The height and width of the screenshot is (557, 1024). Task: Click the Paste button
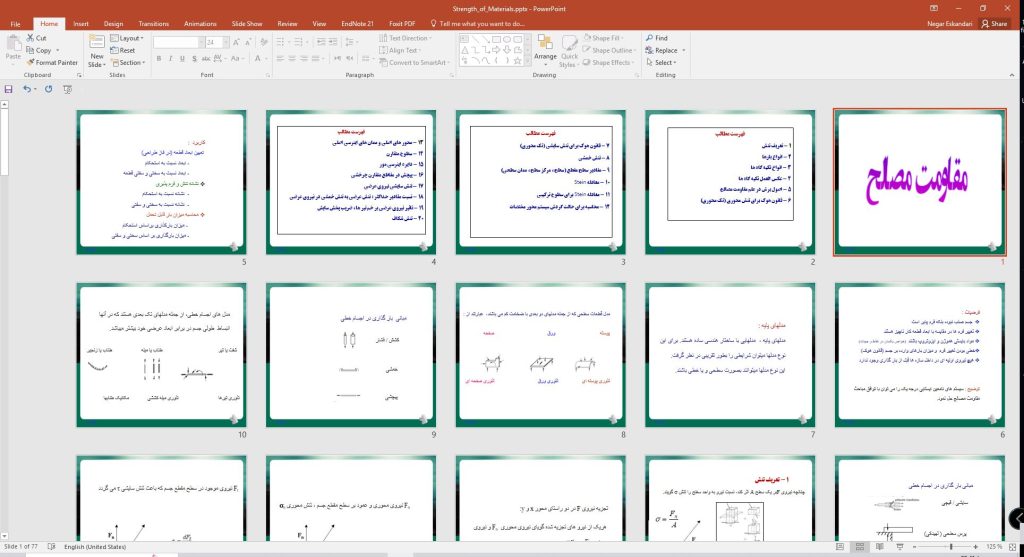(13, 49)
